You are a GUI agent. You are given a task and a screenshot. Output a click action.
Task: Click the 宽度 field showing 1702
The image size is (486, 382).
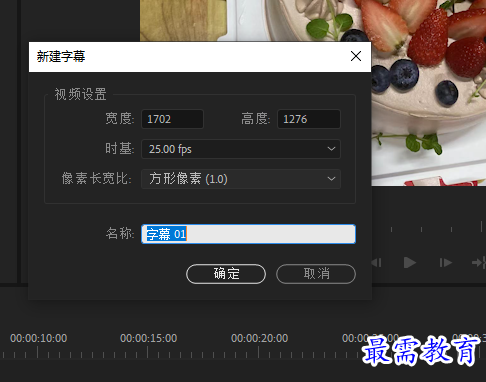point(172,119)
